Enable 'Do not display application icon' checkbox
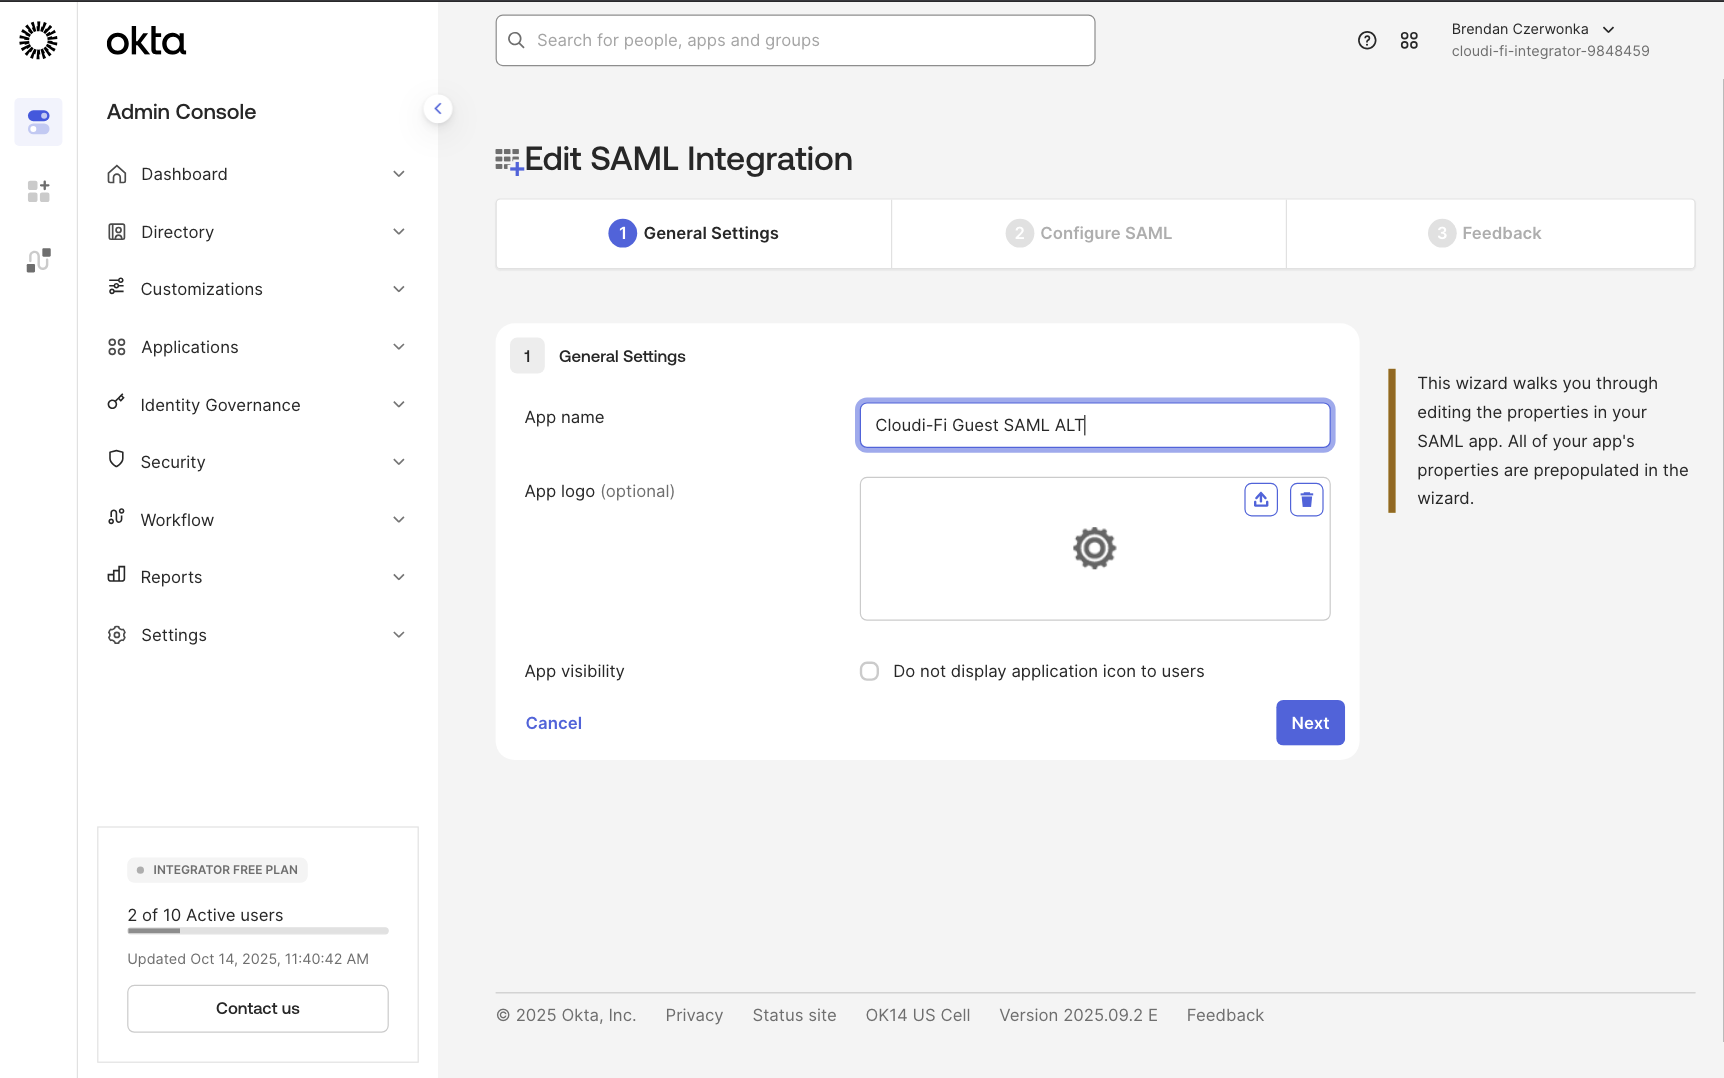 pyautogui.click(x=869, y=671)
